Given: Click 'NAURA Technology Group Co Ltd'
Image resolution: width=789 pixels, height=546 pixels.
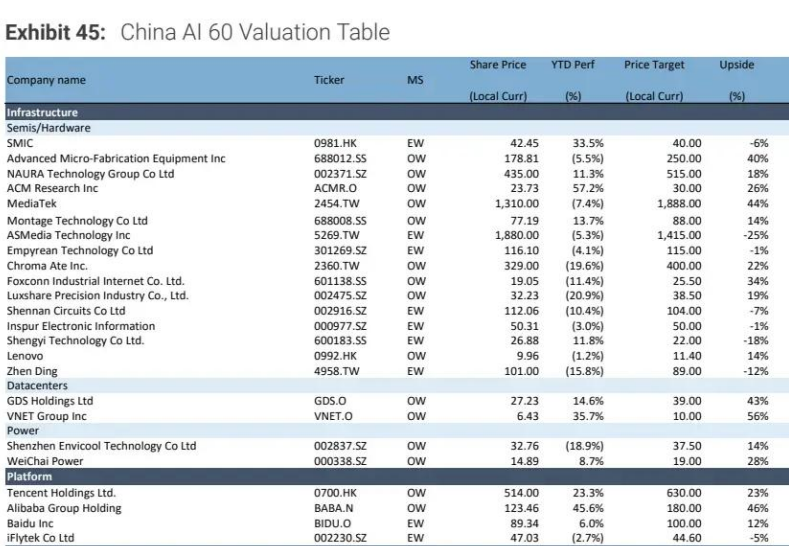Looking at the screenshot, I should click(91, 174).
